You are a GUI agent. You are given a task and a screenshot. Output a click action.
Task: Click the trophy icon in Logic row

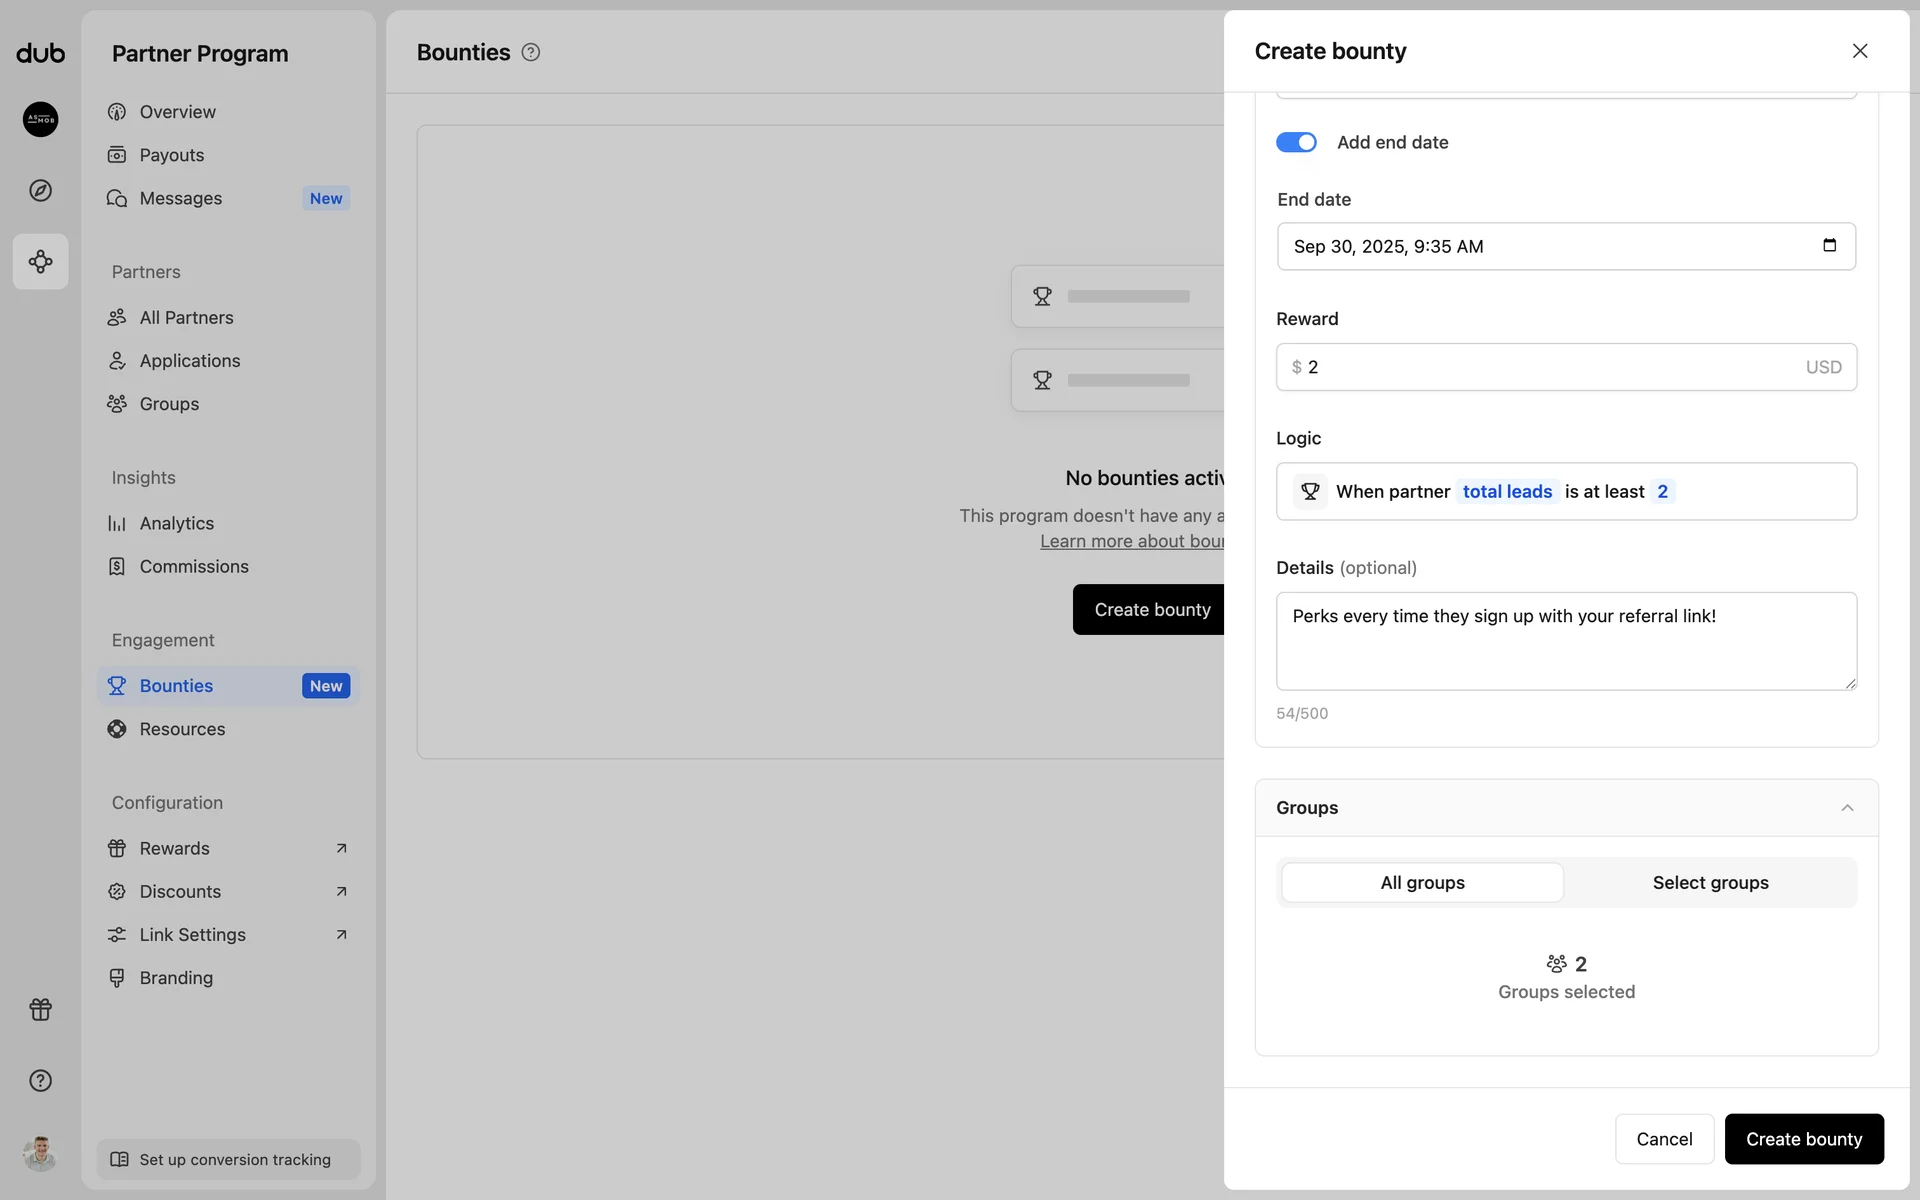1310,491
